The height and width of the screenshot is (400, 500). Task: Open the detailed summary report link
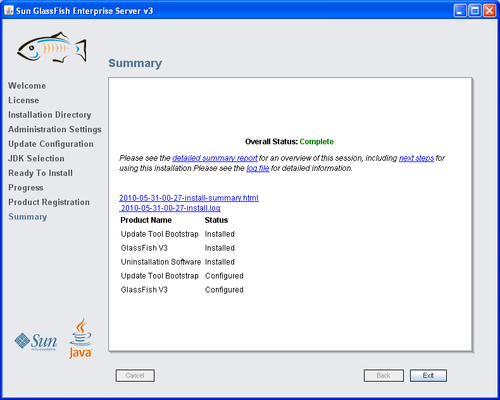point(215,158)
